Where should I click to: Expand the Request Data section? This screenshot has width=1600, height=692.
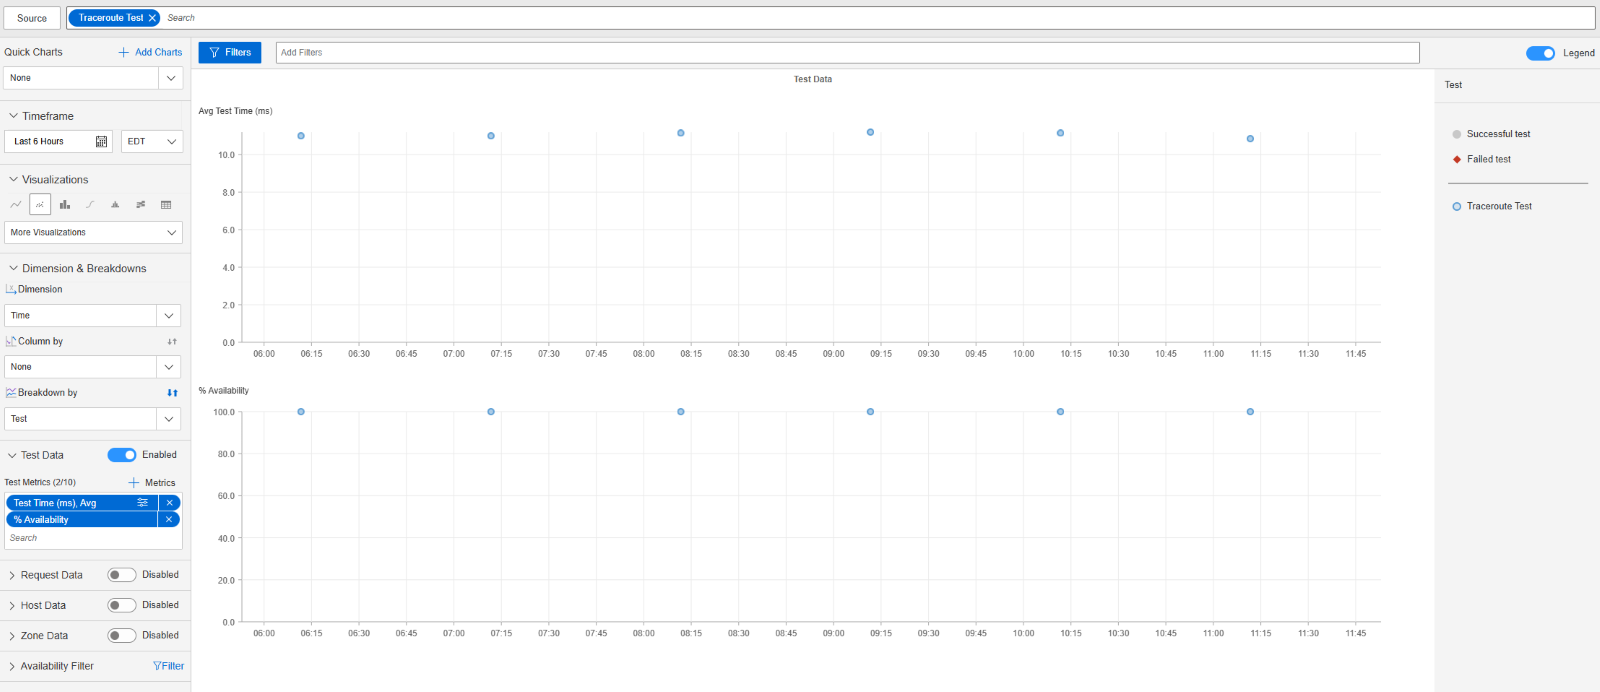click(12, 576)
